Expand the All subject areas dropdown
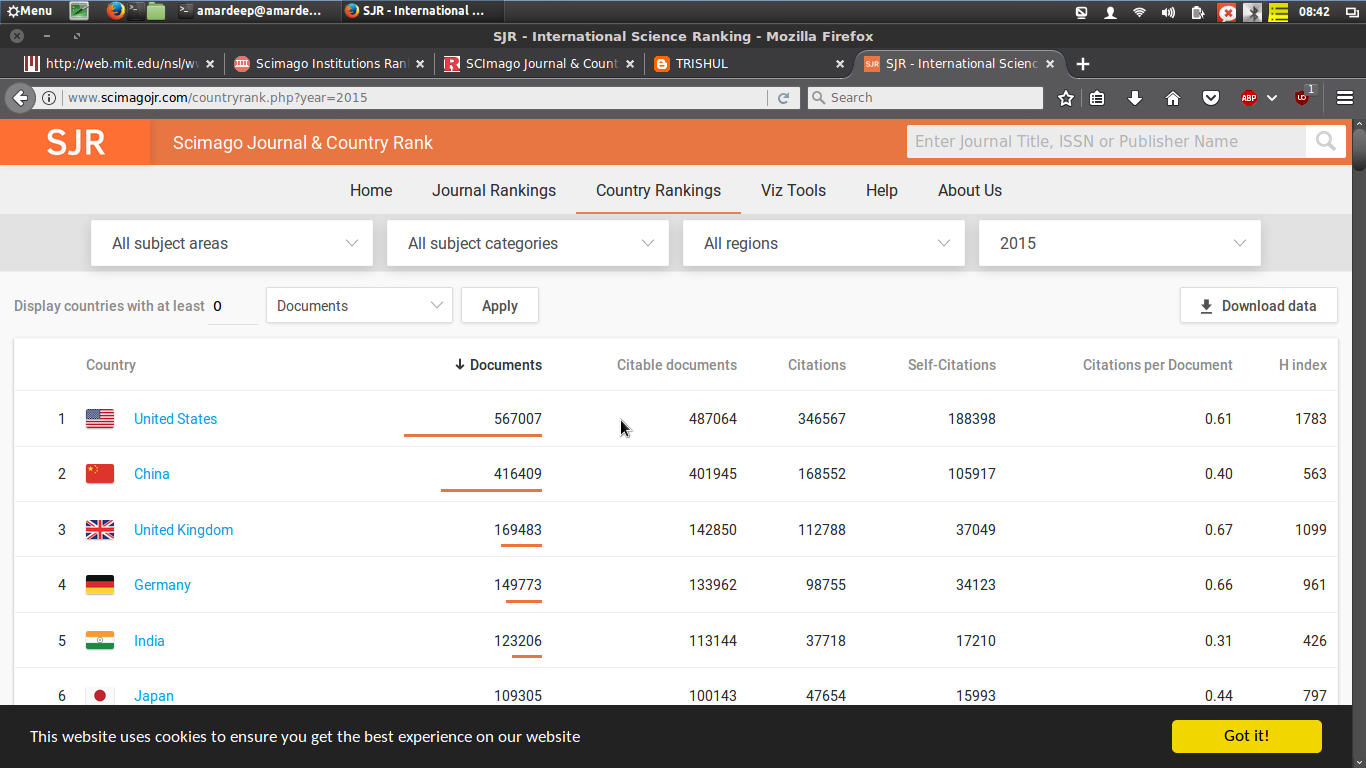 [232, 243]
